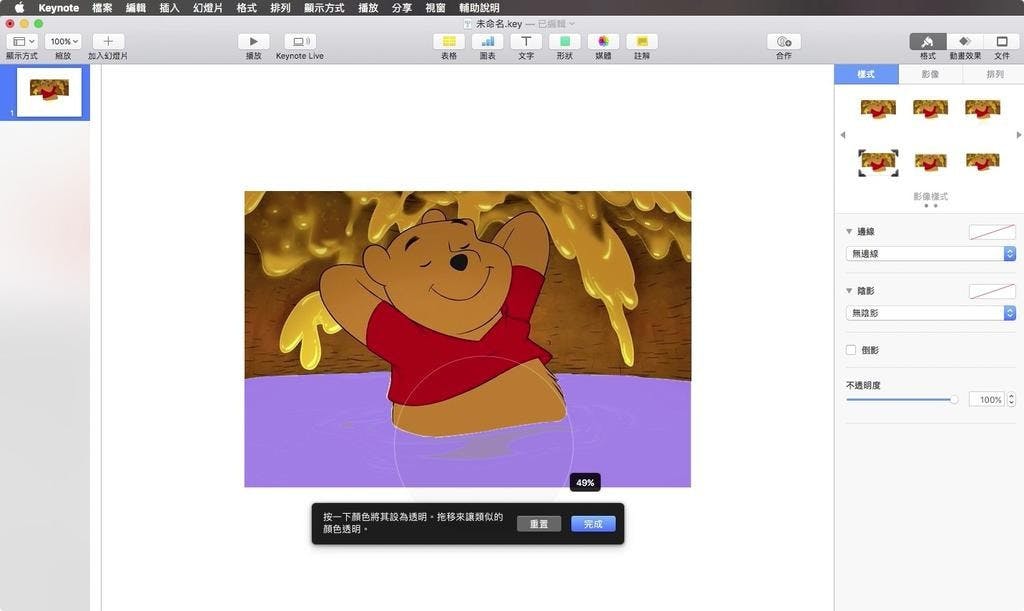1024x611 pixels.
Task: Open the Animate (動畫效果) inspector button
Action: (965, 41)
